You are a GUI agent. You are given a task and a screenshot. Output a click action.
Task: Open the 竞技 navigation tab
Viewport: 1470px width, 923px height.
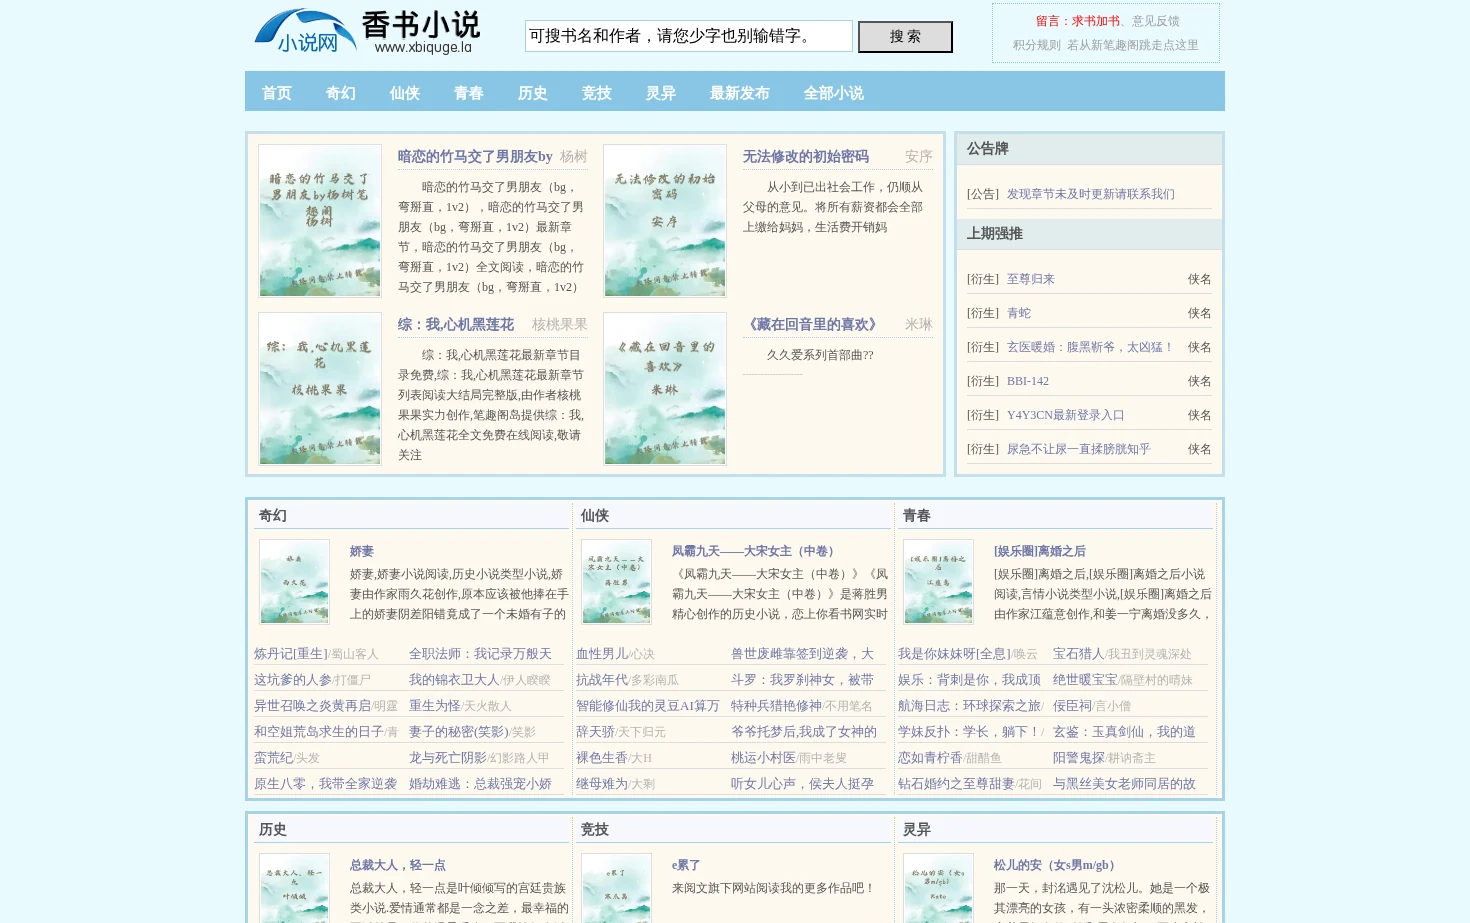(597, 93)
